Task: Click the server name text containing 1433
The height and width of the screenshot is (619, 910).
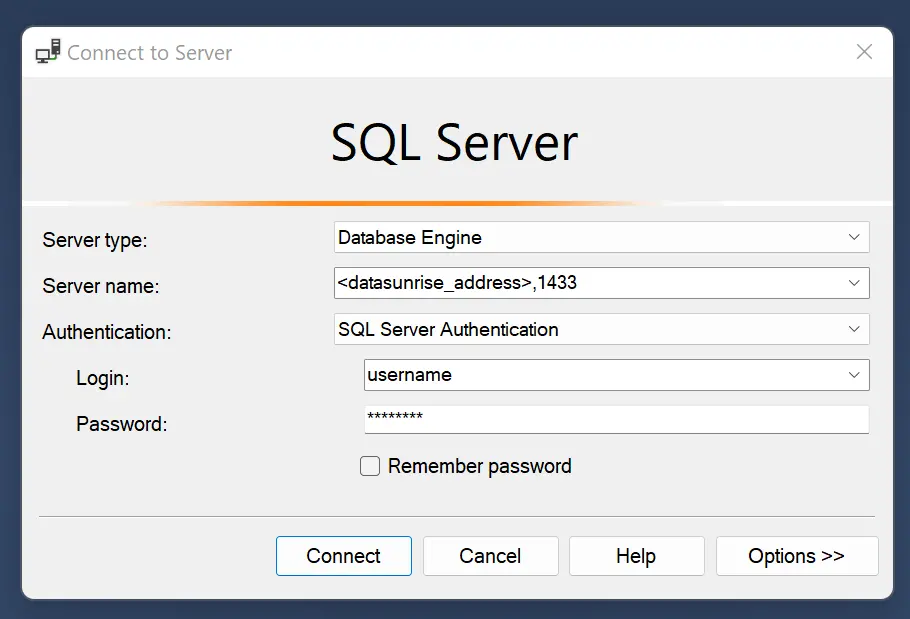Action: point(457,283)
